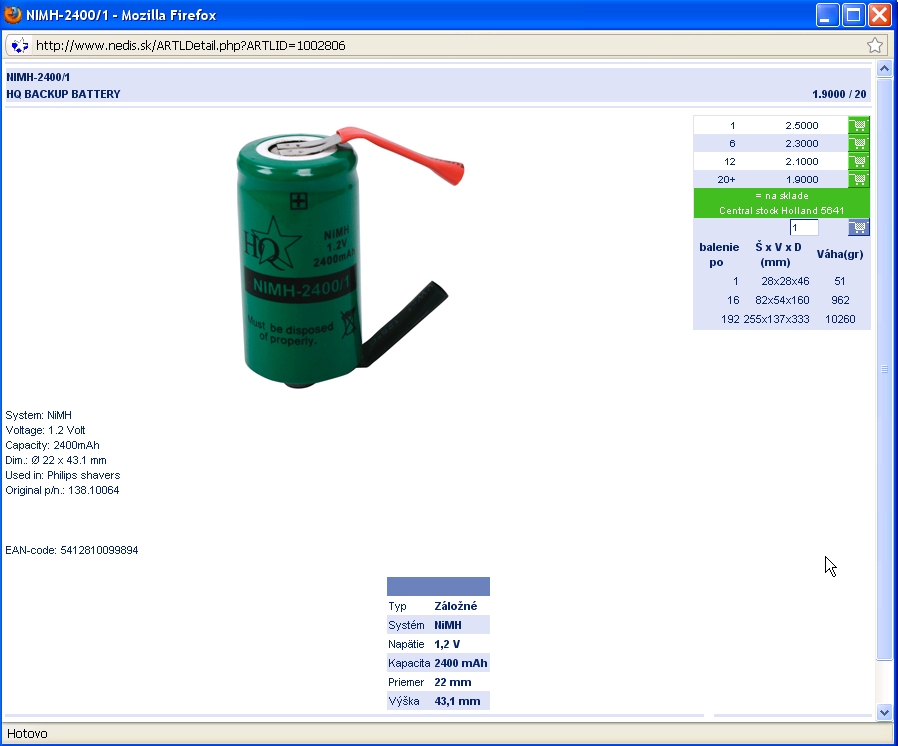This screenshot has width=898, height=746.
Task: Click the 10260 weight value
Action: [840, 319]
